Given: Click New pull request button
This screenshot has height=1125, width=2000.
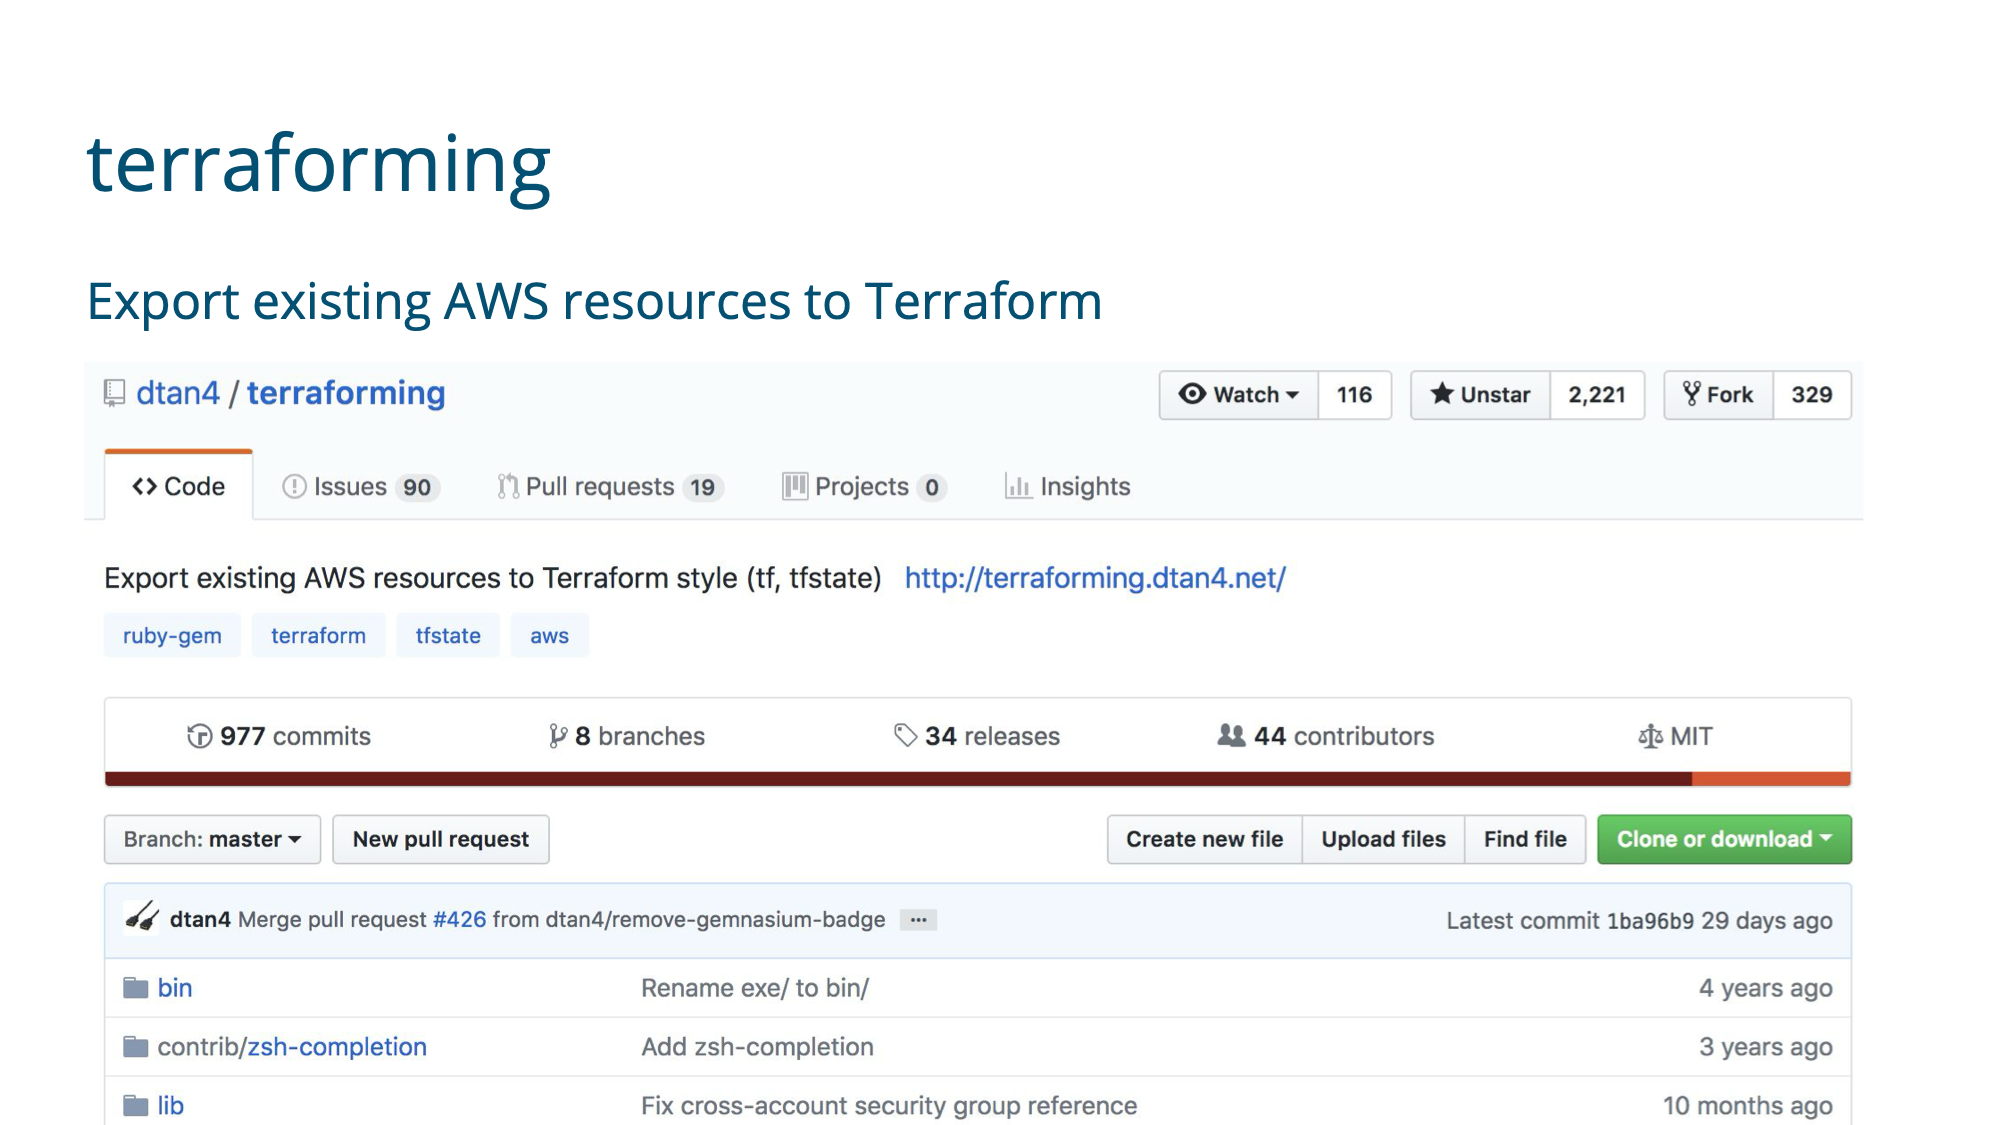Looking at the screenshot, I should (x=441, y=839).
